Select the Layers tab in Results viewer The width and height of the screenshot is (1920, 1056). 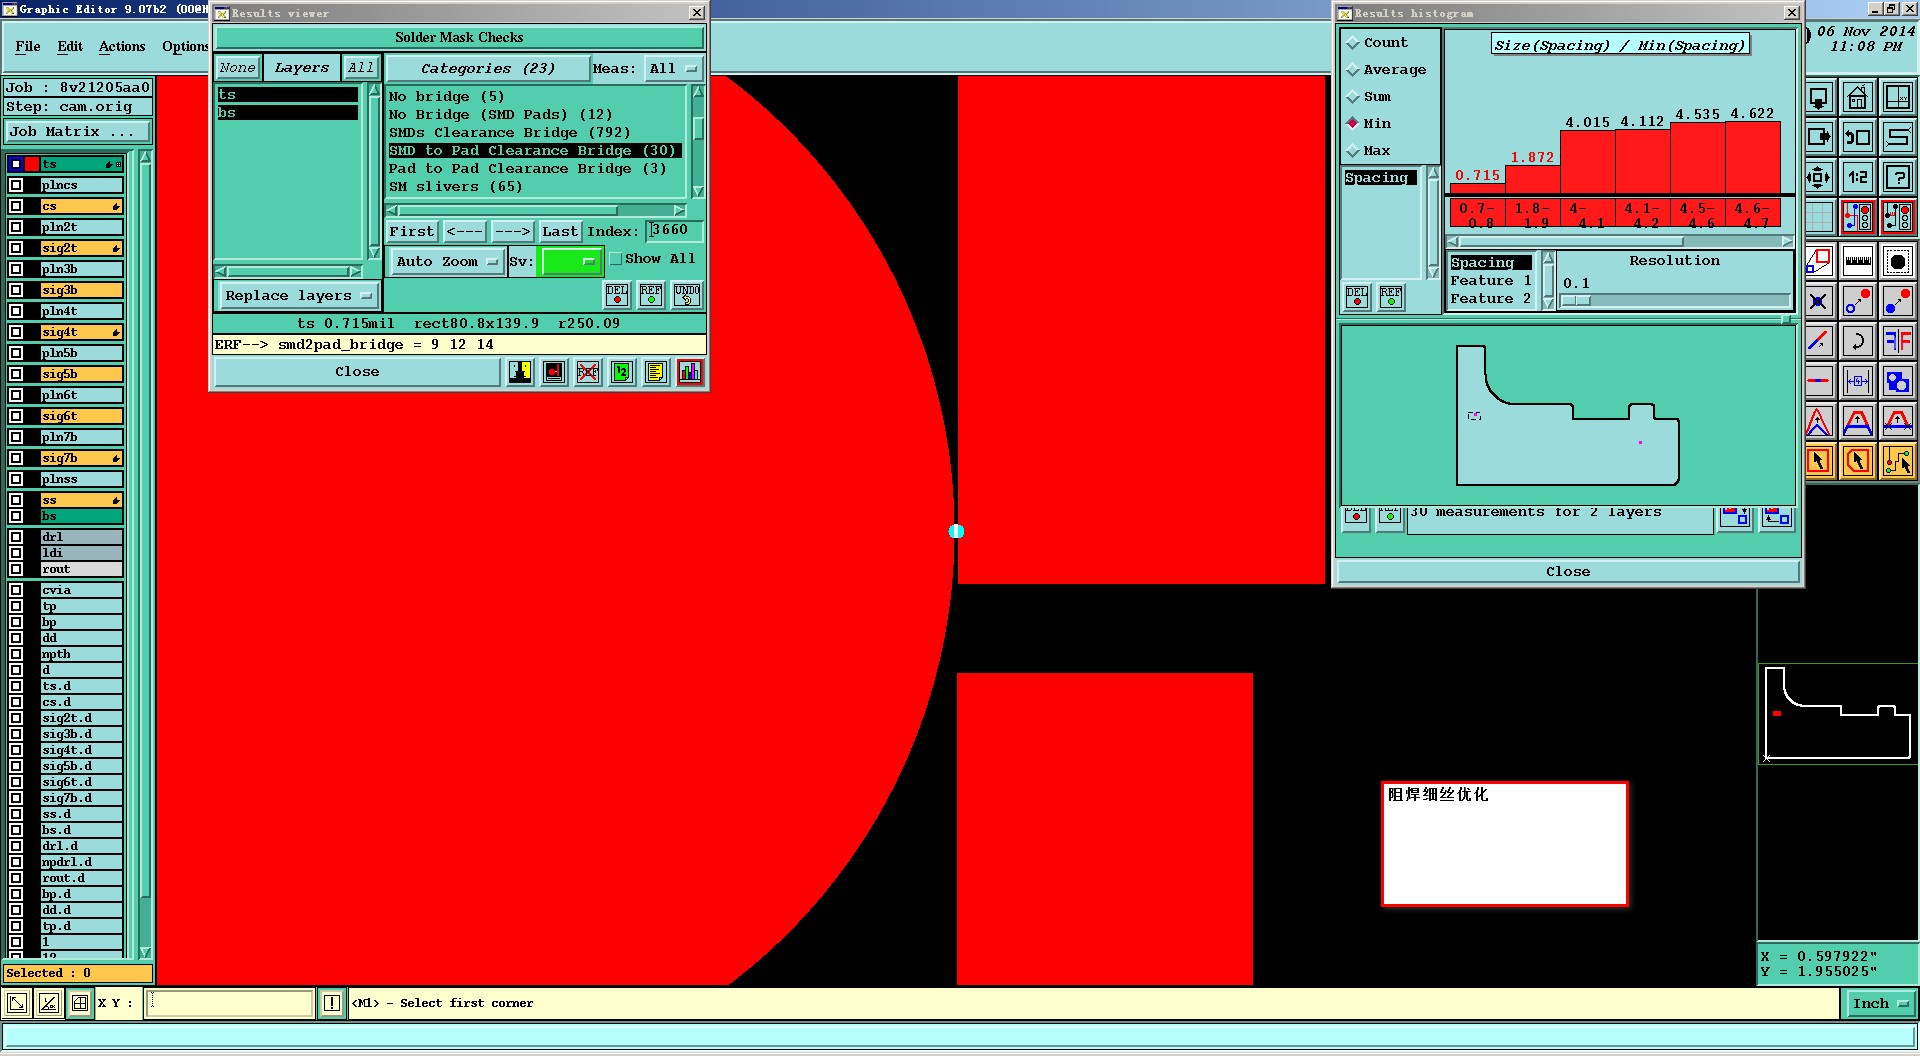(301, 68)
